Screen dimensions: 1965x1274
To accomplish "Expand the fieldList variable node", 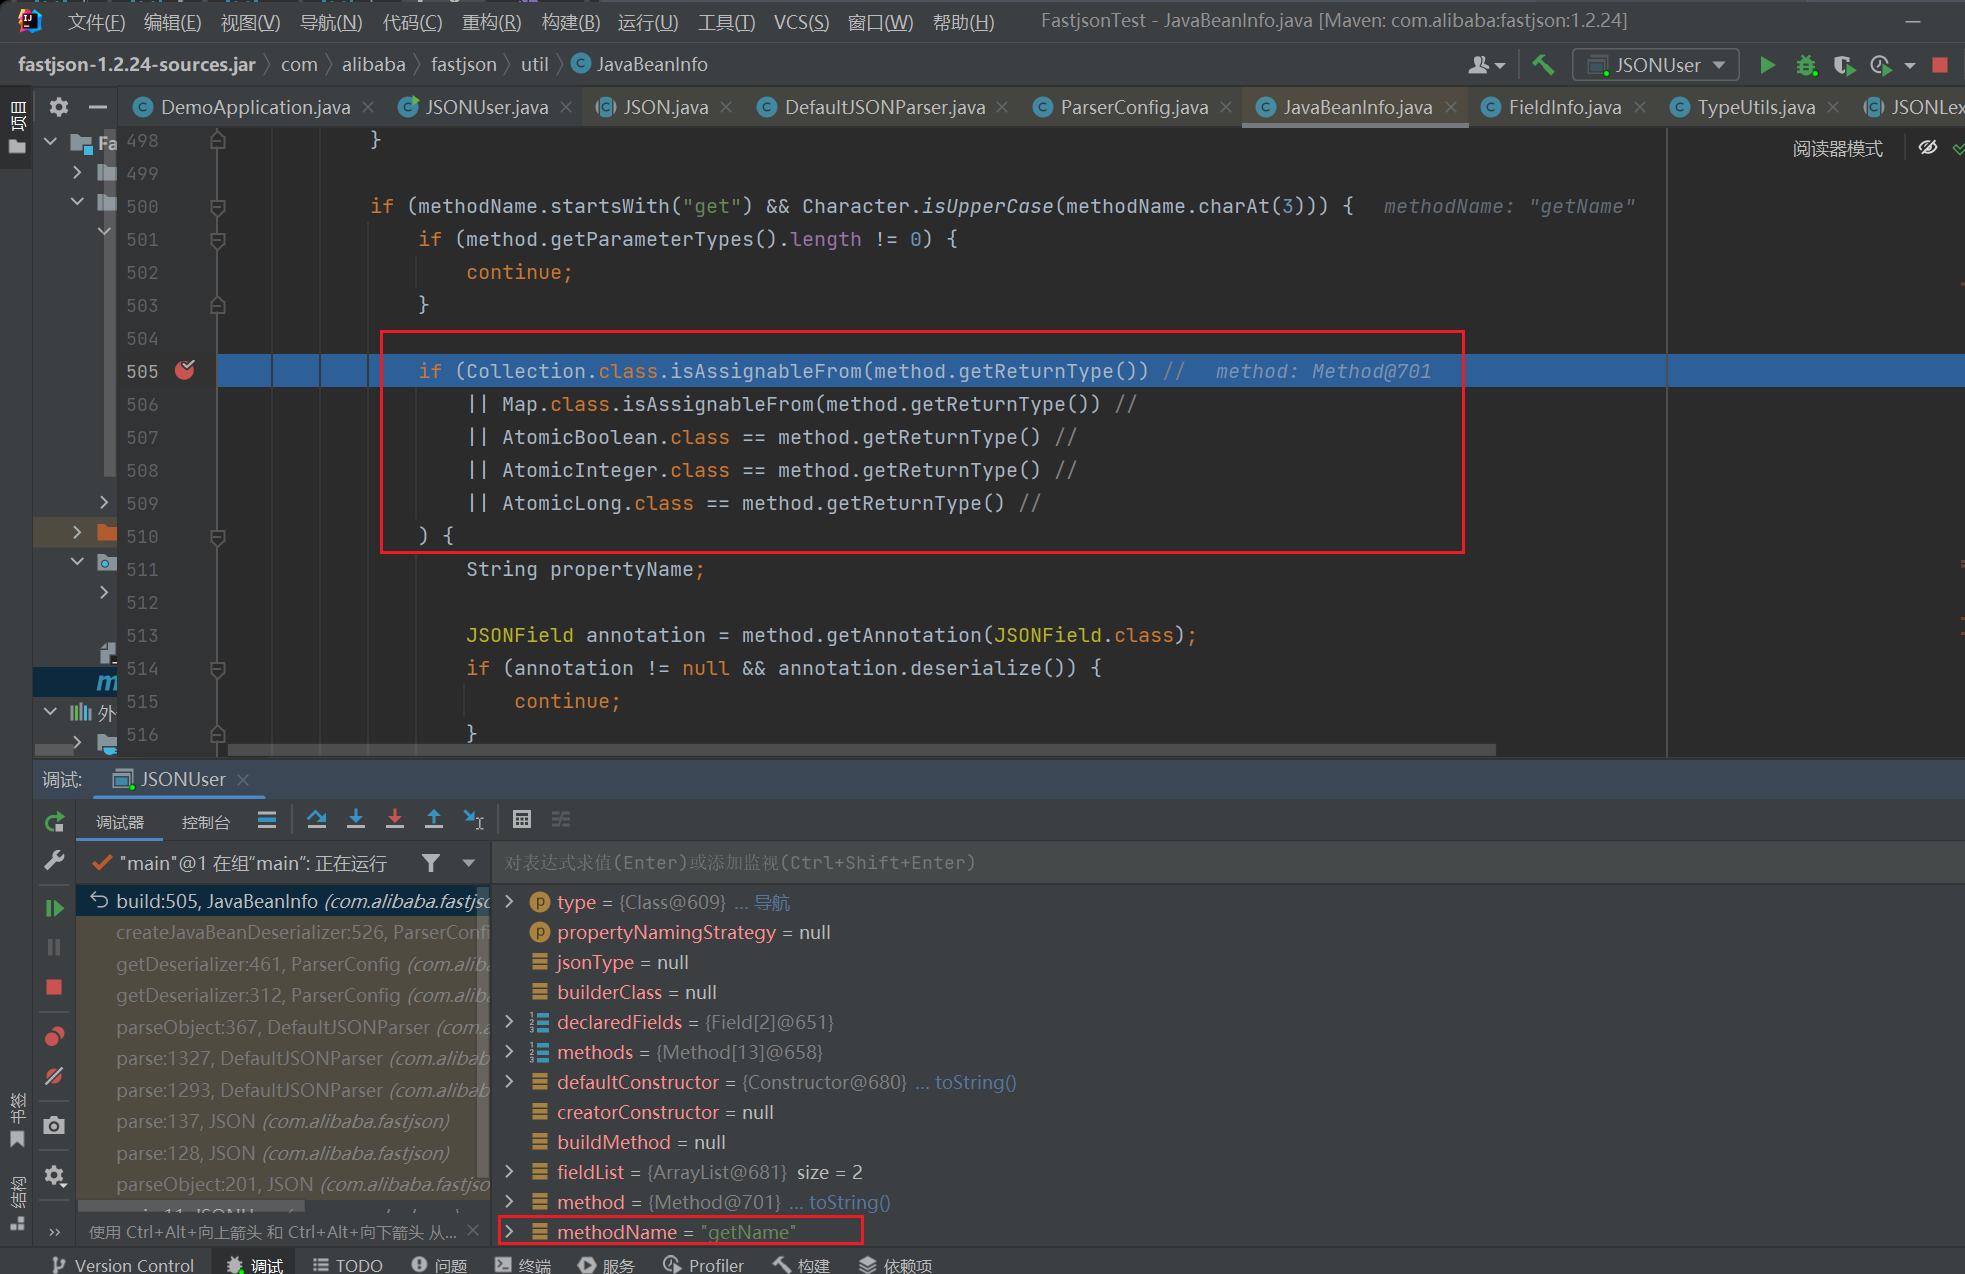I will click(510, 1172).
